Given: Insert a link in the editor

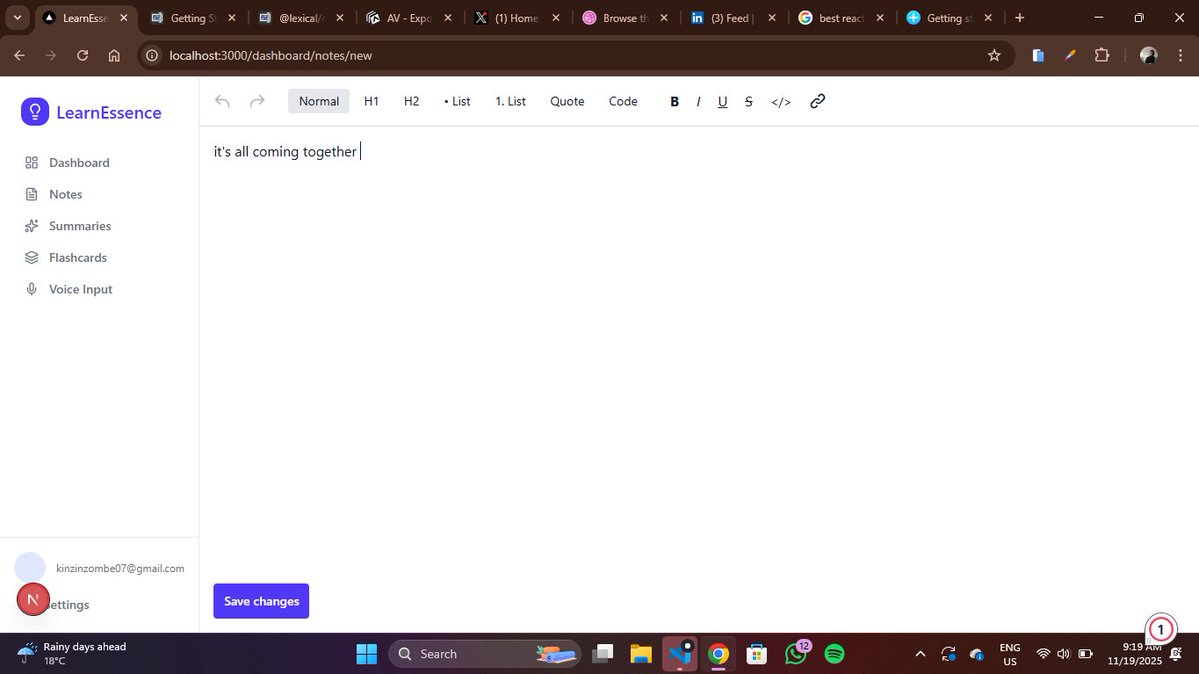Looking at the screenshot, I should tap(817, 101).
